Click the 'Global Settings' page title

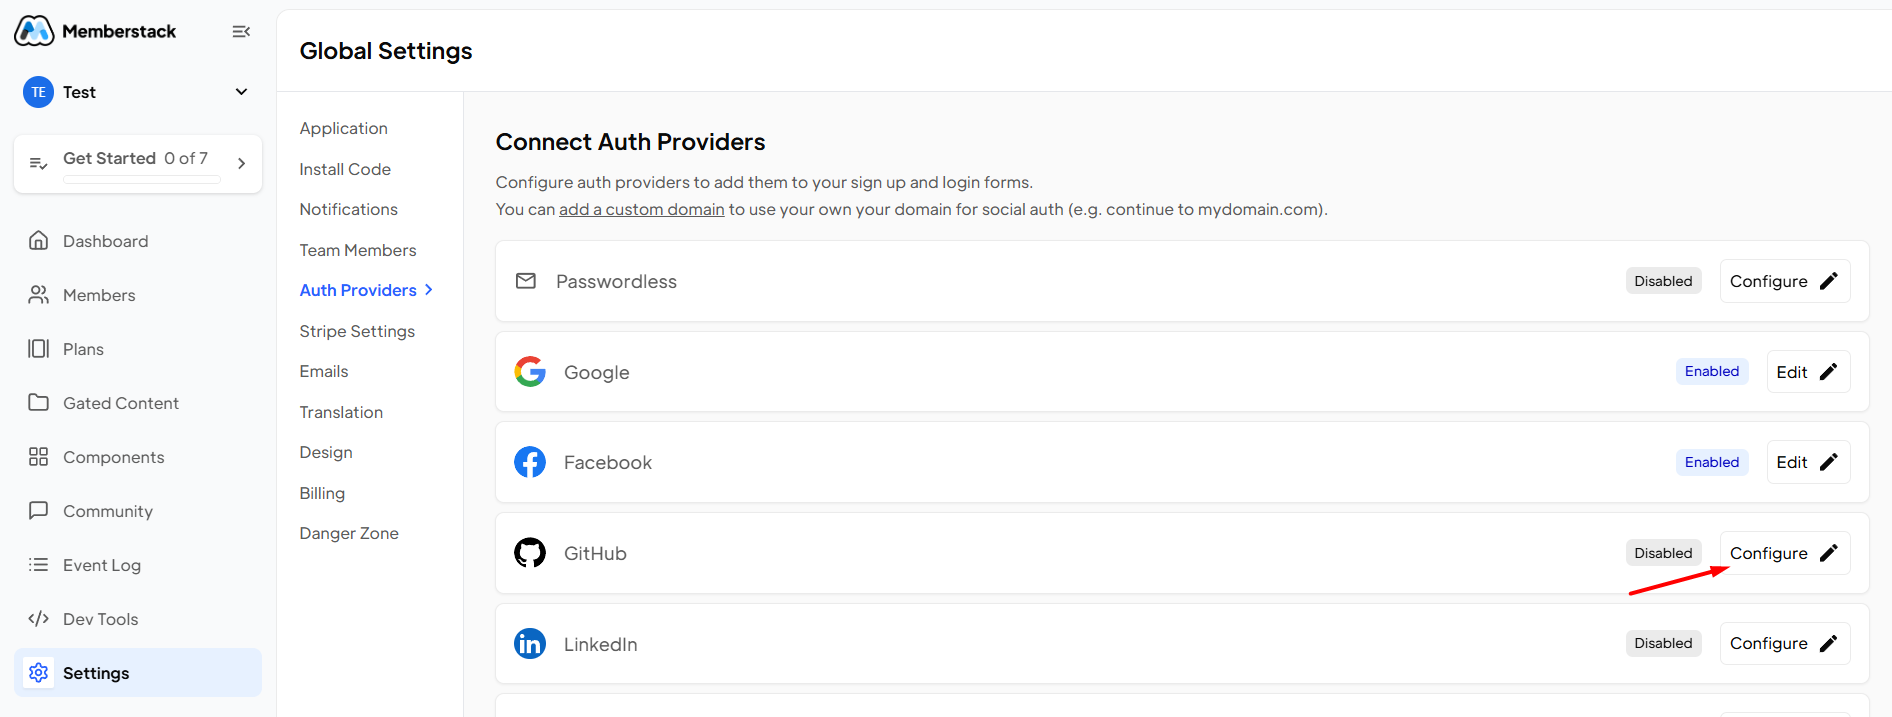[386, 51]
